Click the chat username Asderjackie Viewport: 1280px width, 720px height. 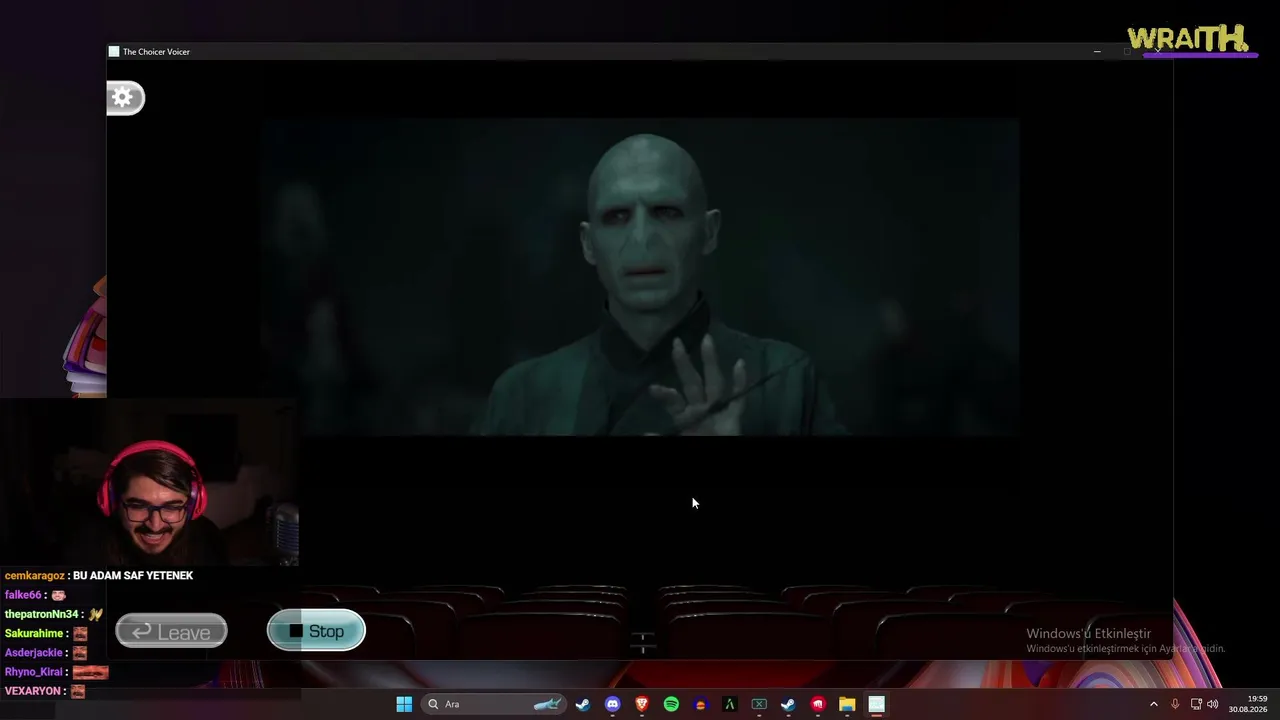pyautogui.click(x=34, y=653)
